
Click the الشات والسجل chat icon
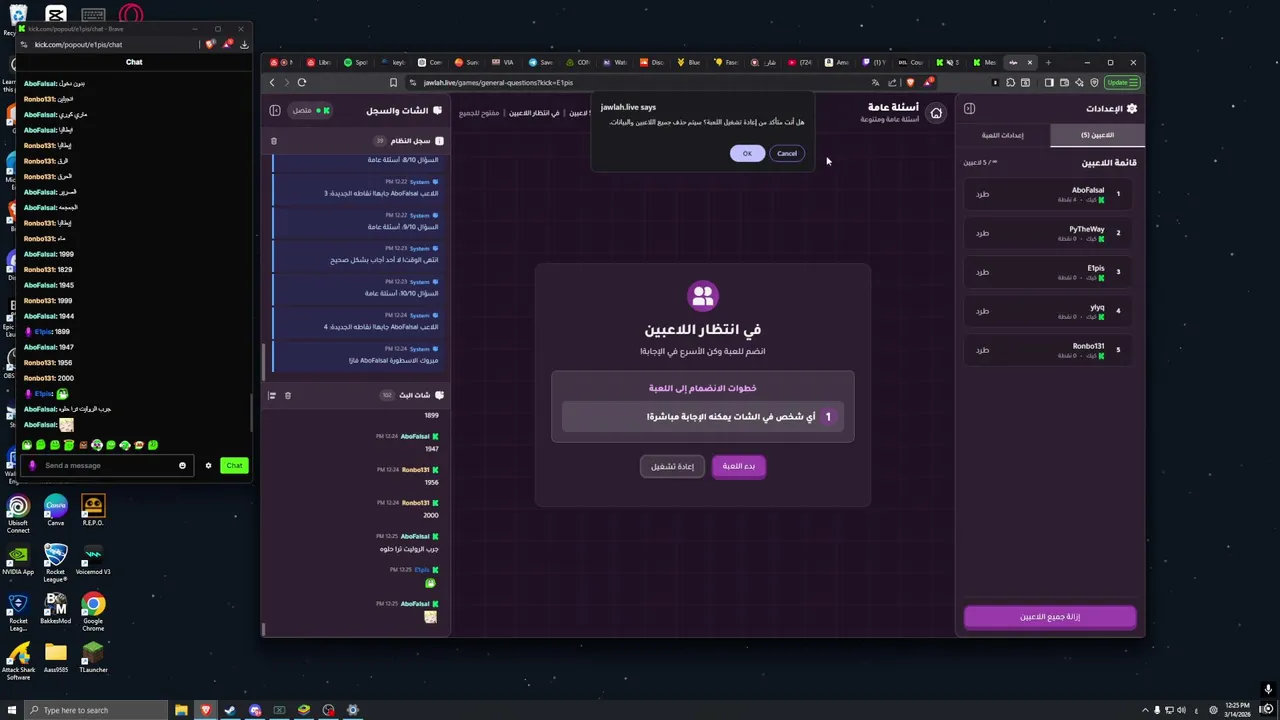pos(437,111)
